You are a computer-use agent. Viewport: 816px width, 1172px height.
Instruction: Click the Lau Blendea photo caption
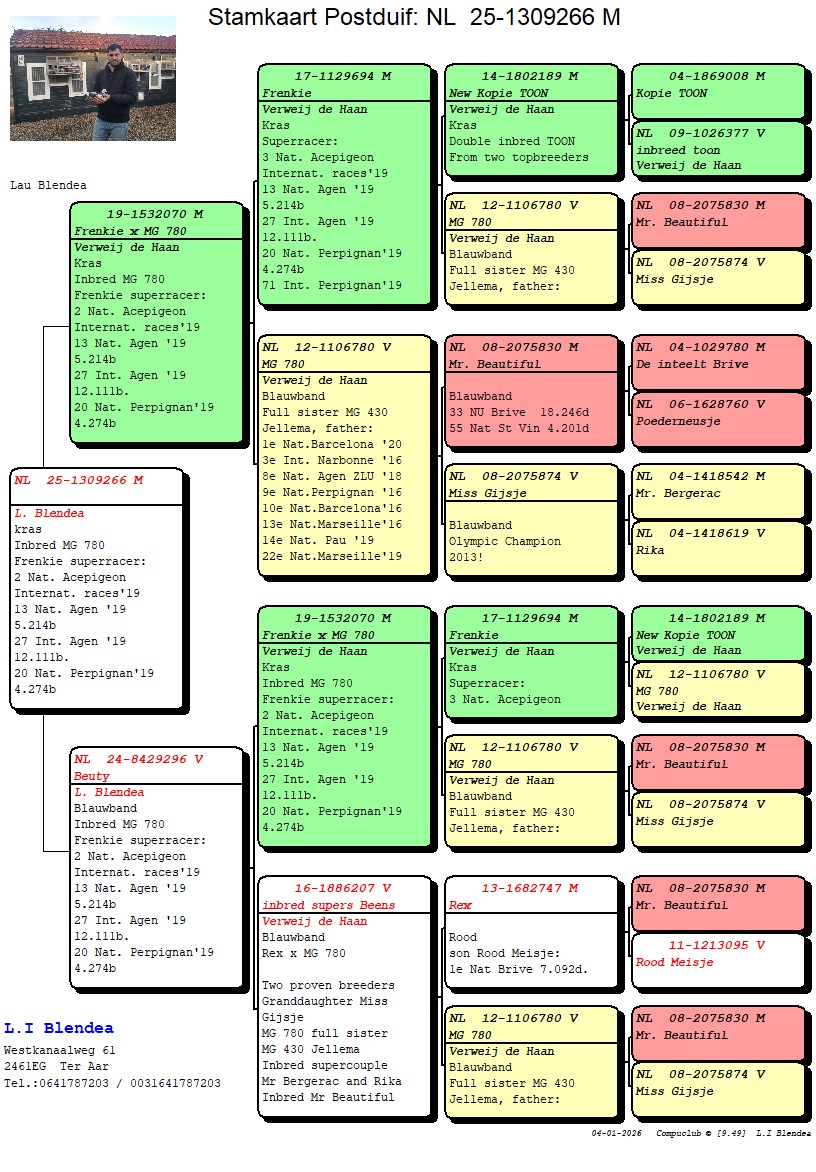pyautogui.click(x=48, y=185)
